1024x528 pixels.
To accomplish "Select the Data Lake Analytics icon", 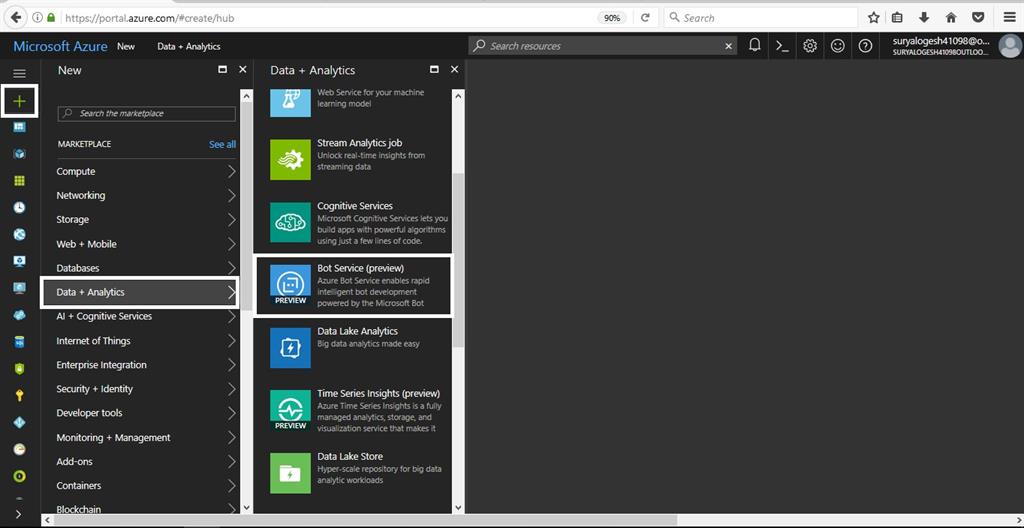I will coord(291,348).
